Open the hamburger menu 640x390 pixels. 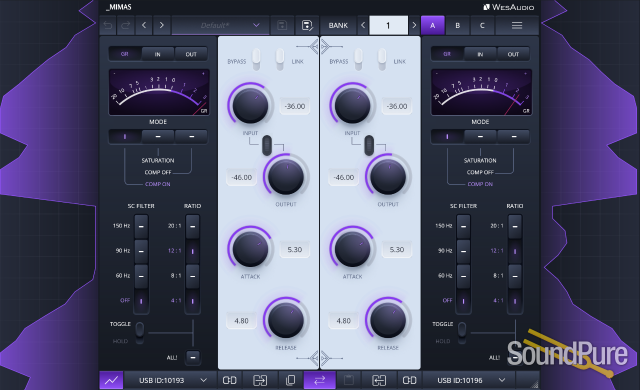517,25
